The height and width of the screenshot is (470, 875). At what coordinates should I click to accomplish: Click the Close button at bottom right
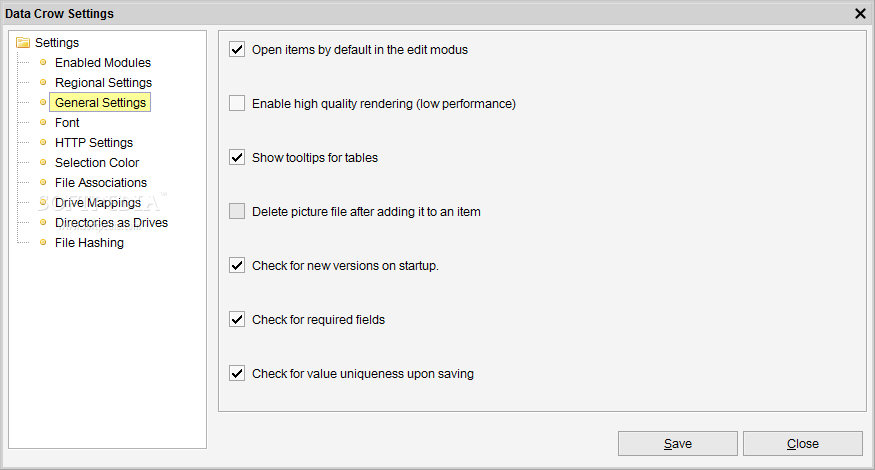pyautogui.click(x=802, y=444)
